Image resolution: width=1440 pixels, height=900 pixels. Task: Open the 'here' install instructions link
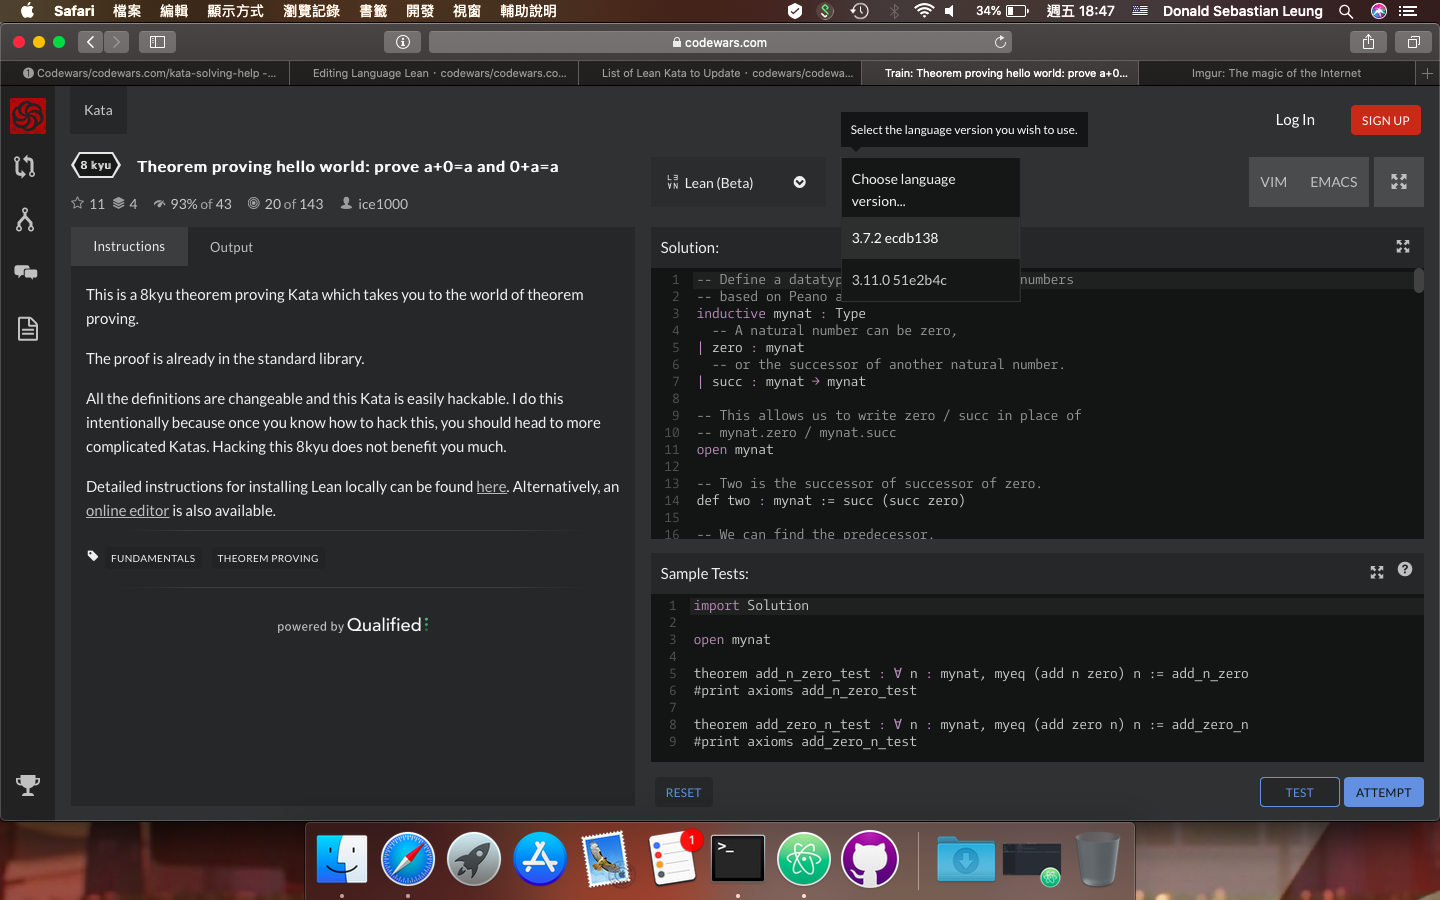(491, 487)
